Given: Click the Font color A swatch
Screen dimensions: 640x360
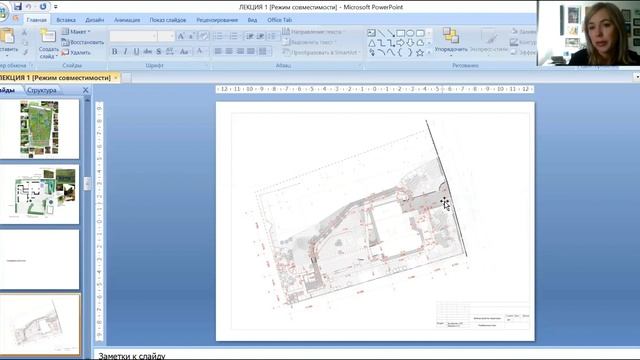Looking at the screenshot, I should pos(200,51).
